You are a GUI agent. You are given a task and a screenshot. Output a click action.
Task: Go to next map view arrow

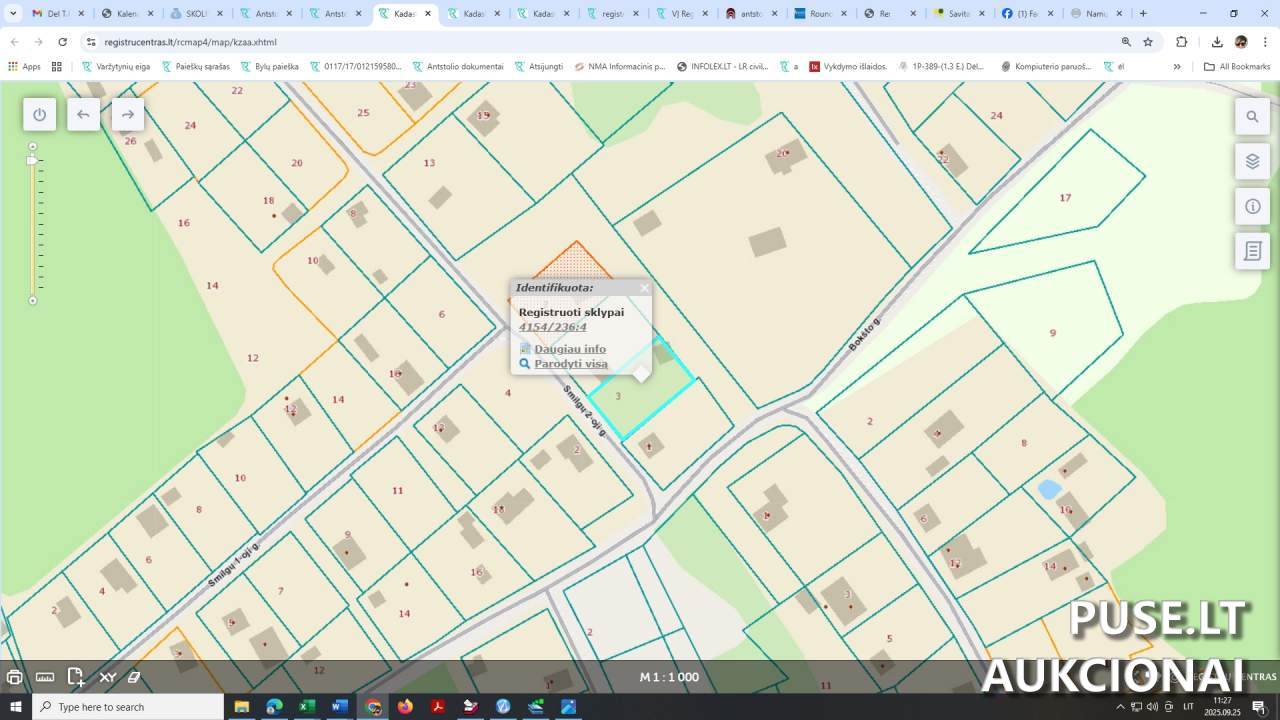pyautogui.click(x=127, y=114)
